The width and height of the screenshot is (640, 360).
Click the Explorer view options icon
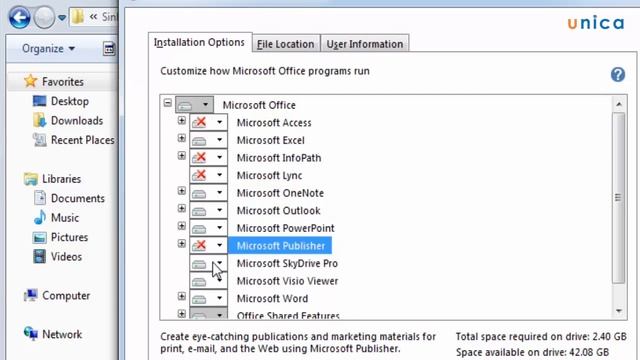click(109, 49)
